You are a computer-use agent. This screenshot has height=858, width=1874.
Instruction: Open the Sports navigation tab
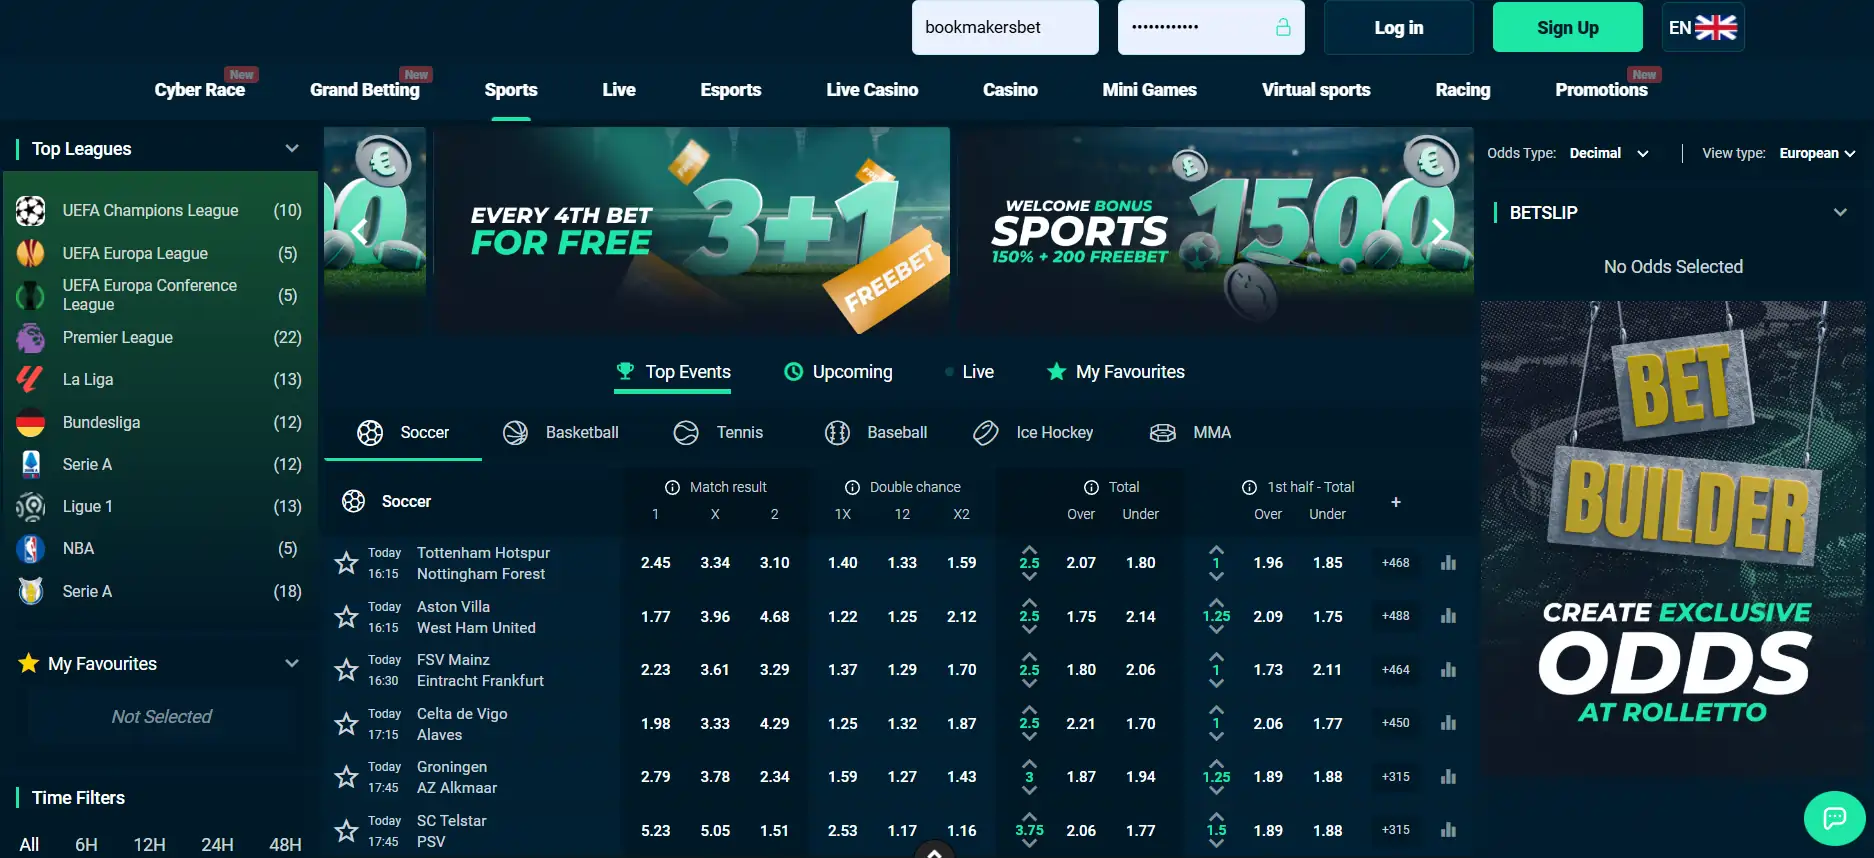click(511, 90)
